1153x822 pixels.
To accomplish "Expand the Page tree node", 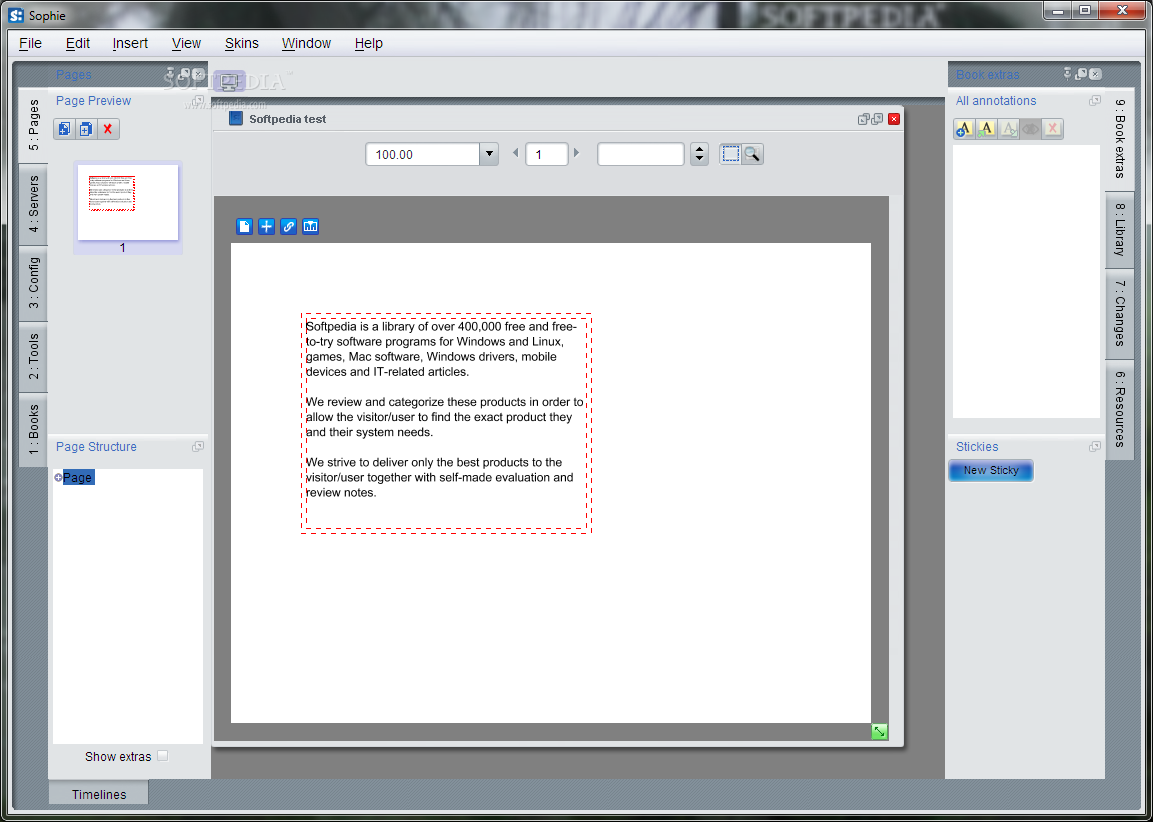I will click(58, 477).
